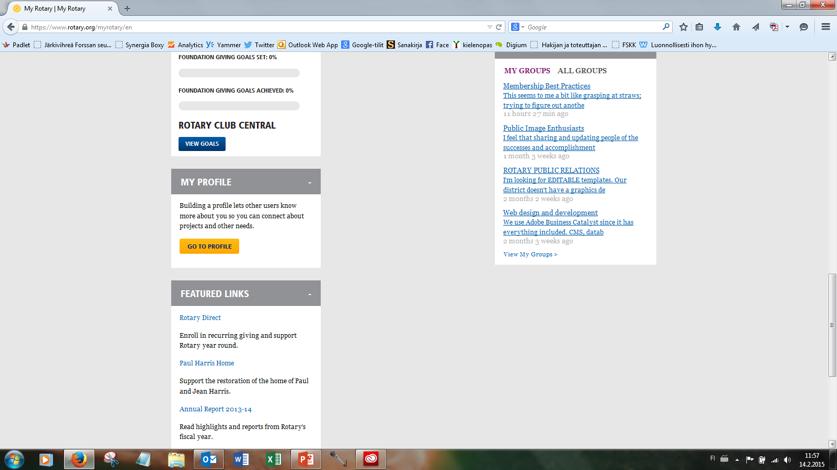This screenshot has width=837, height=470.
Task: Click the address bar URL field
Action: tap(256, 27)
